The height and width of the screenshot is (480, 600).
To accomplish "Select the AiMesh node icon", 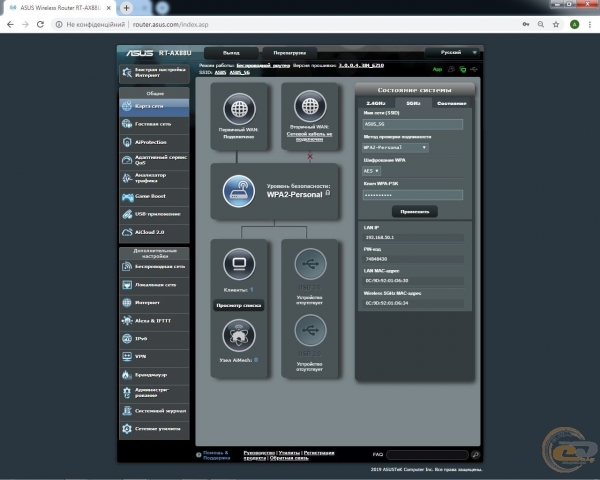I will [x=239, y=336].
